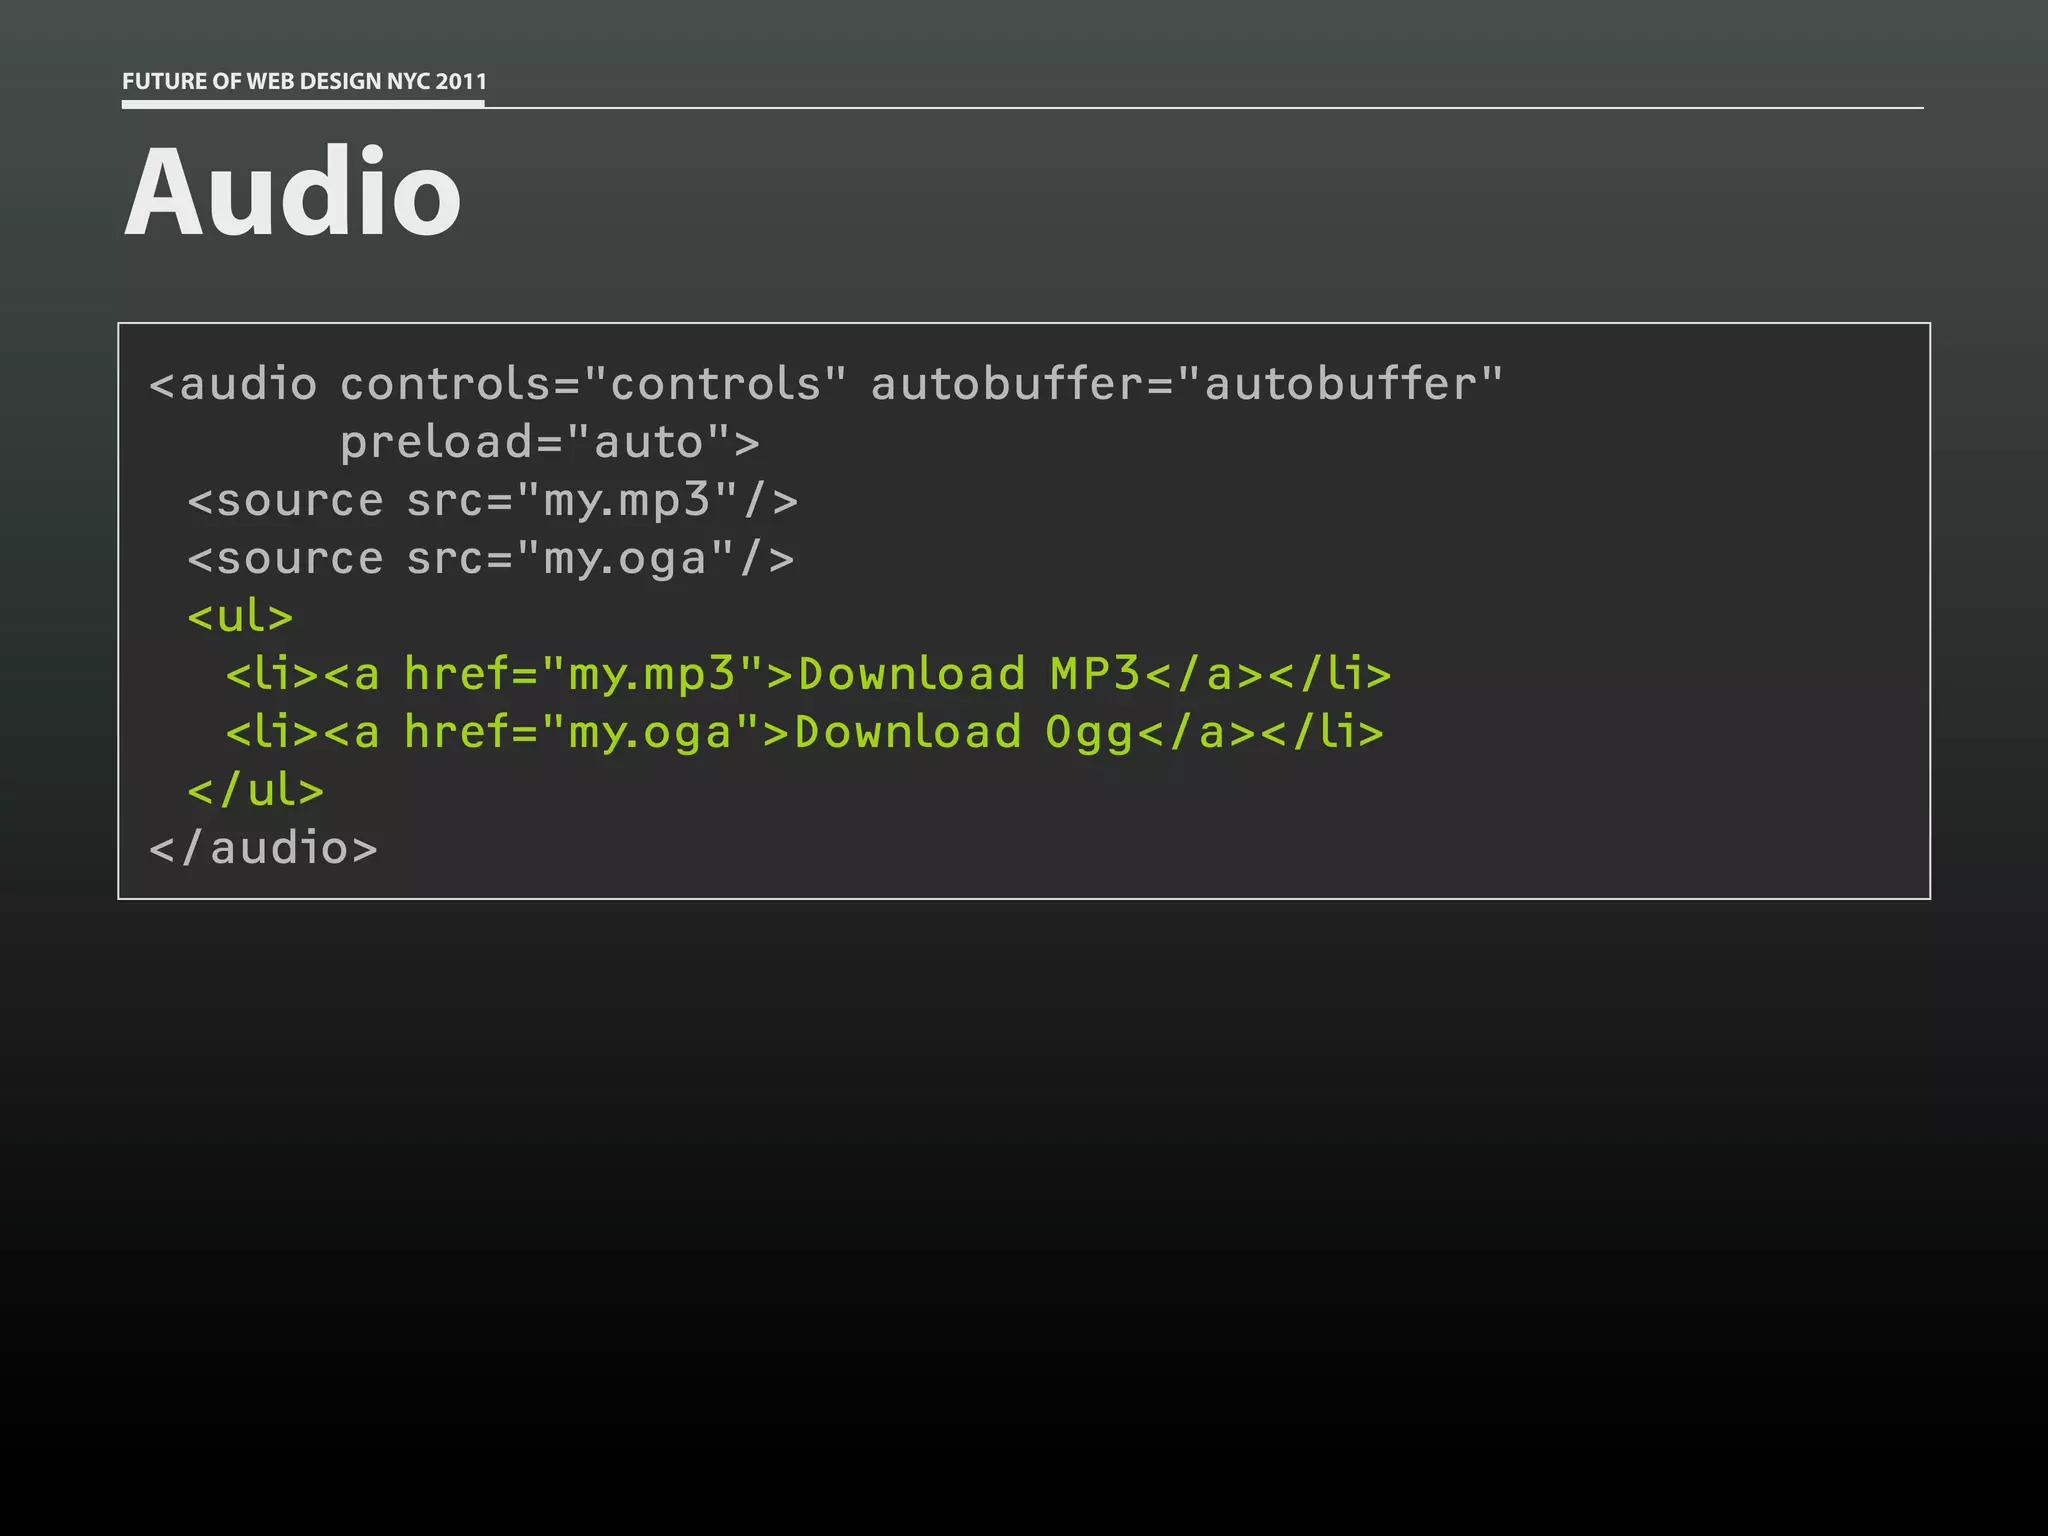Click the closing </audio> tag
The width and height of the screenshot is (2048, 1536).
coord(263,848)
